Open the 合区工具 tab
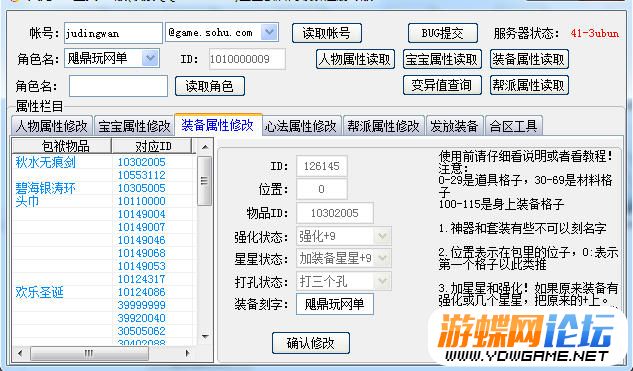This screenshot has height=371, width=633. coord(514,126)
